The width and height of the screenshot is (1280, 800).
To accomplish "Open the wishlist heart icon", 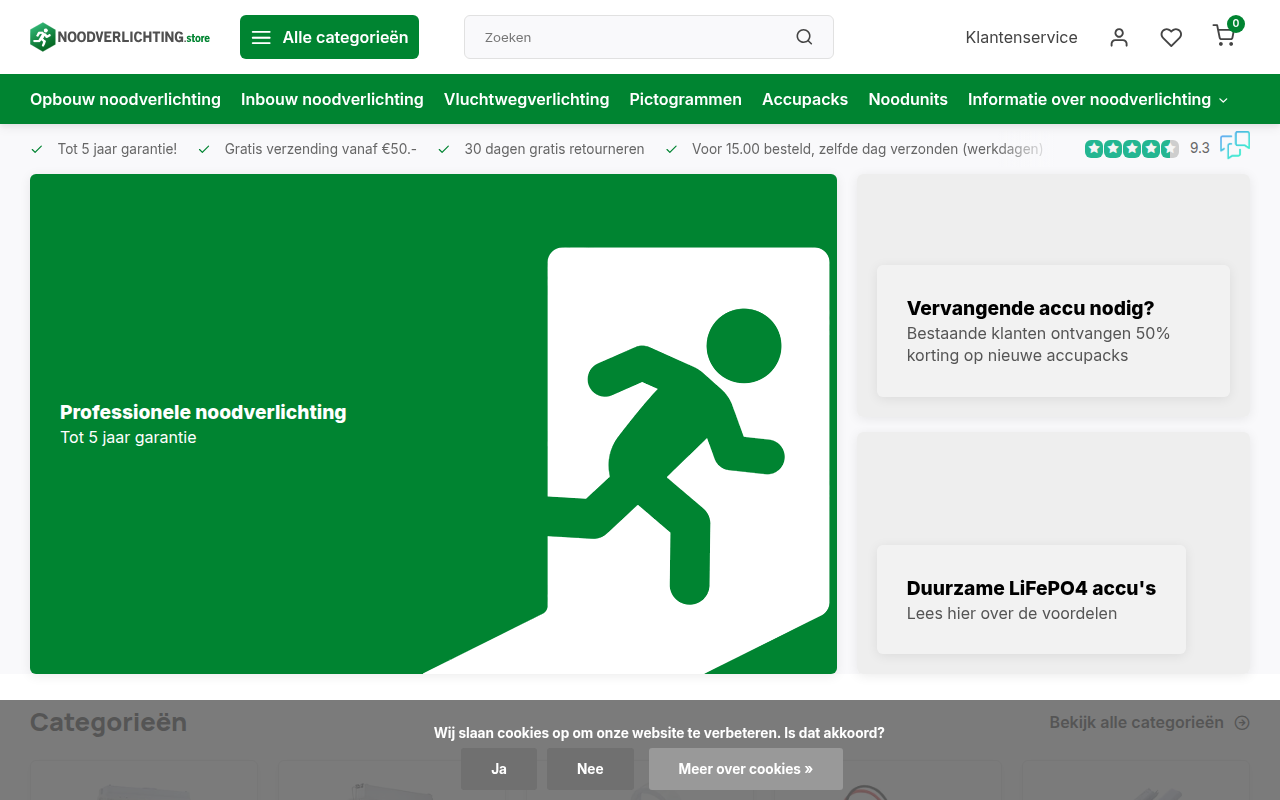I will tap(1171, 37).
